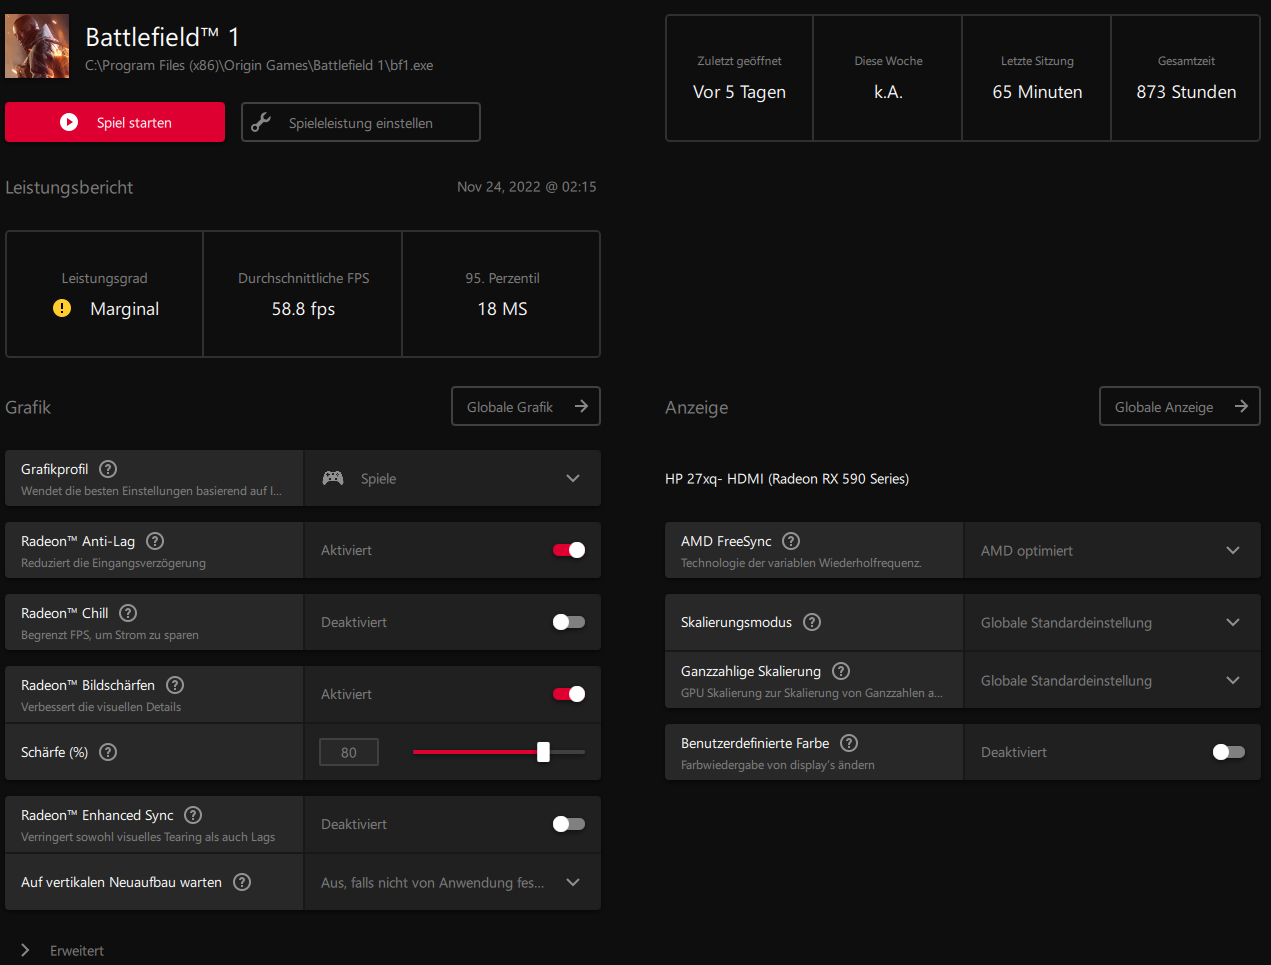Image resolution: width=1271 pixels, height=965 pixels.
Task: Open help icon next to Grafikprofil
Action: point(108,469)
